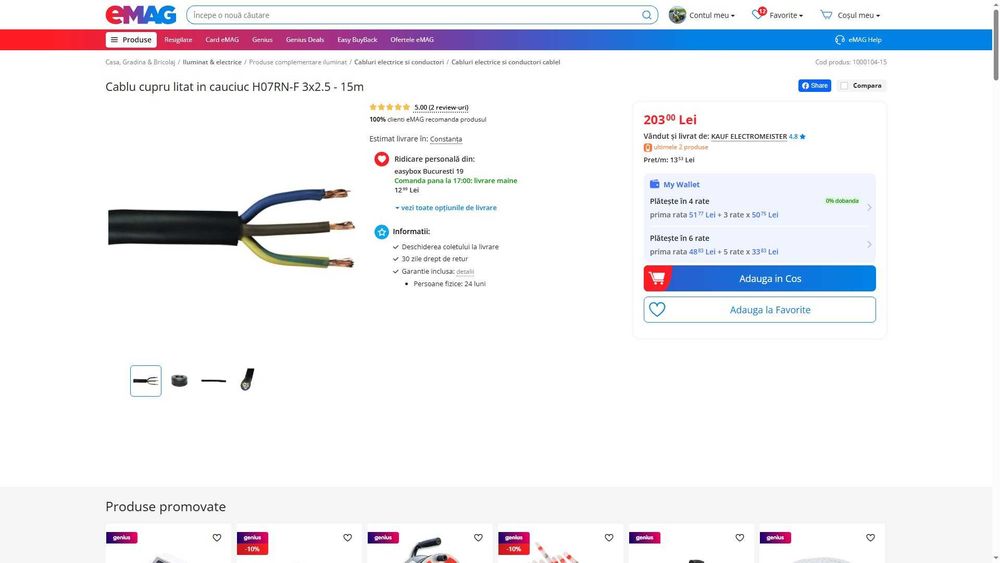The width and height of the screenshot is (1000, 563).
Task: Click Adauga la Favorite button
Action: click(760, 310)
